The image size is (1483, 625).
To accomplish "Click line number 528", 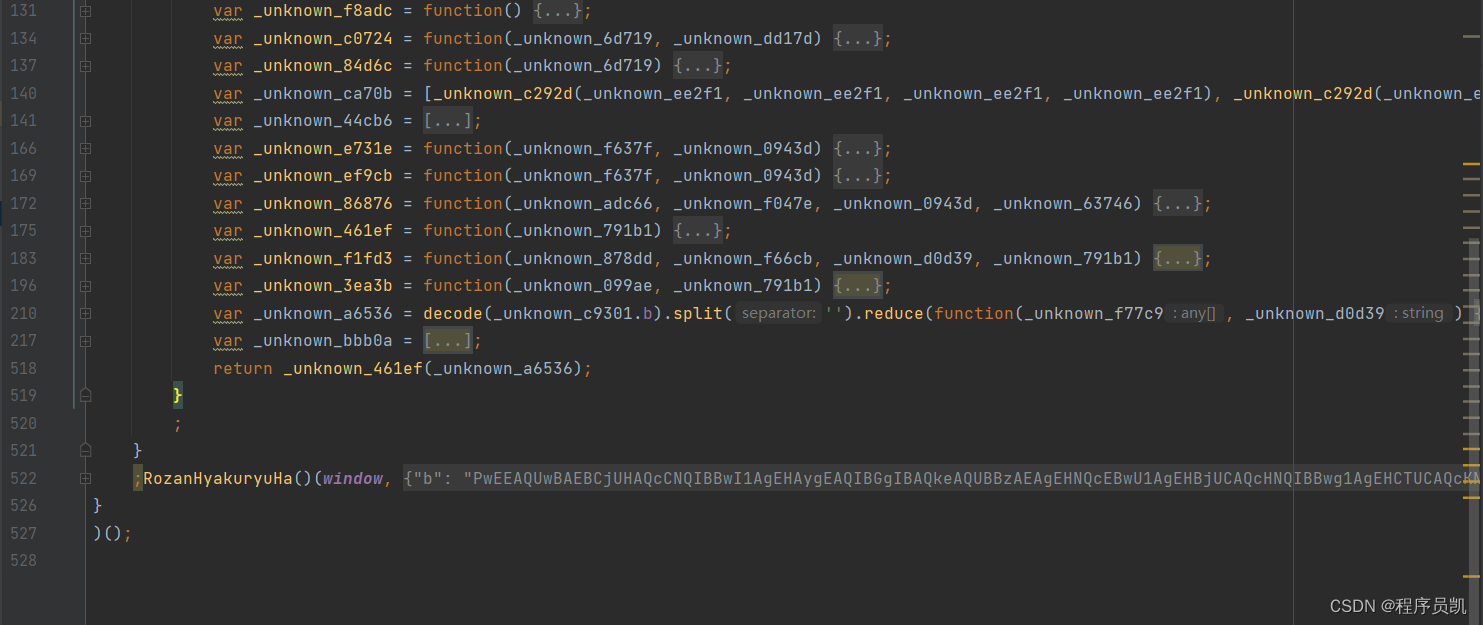I will tap(22, 561).
